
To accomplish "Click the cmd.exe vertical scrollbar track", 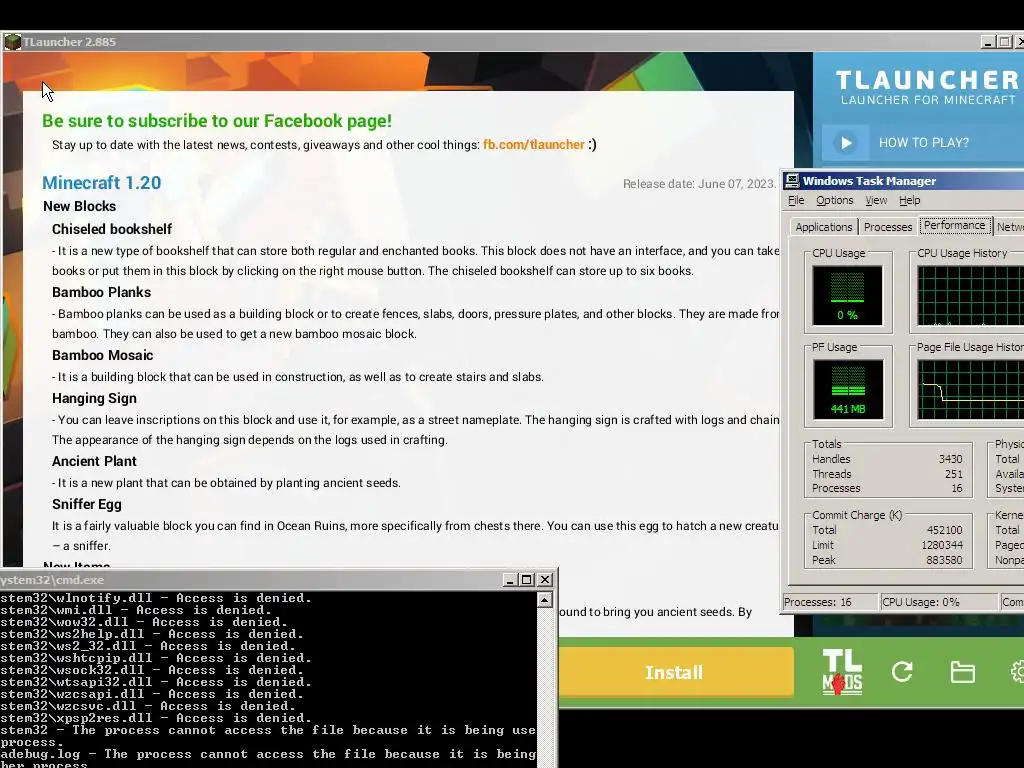I will tap(545, 686).
